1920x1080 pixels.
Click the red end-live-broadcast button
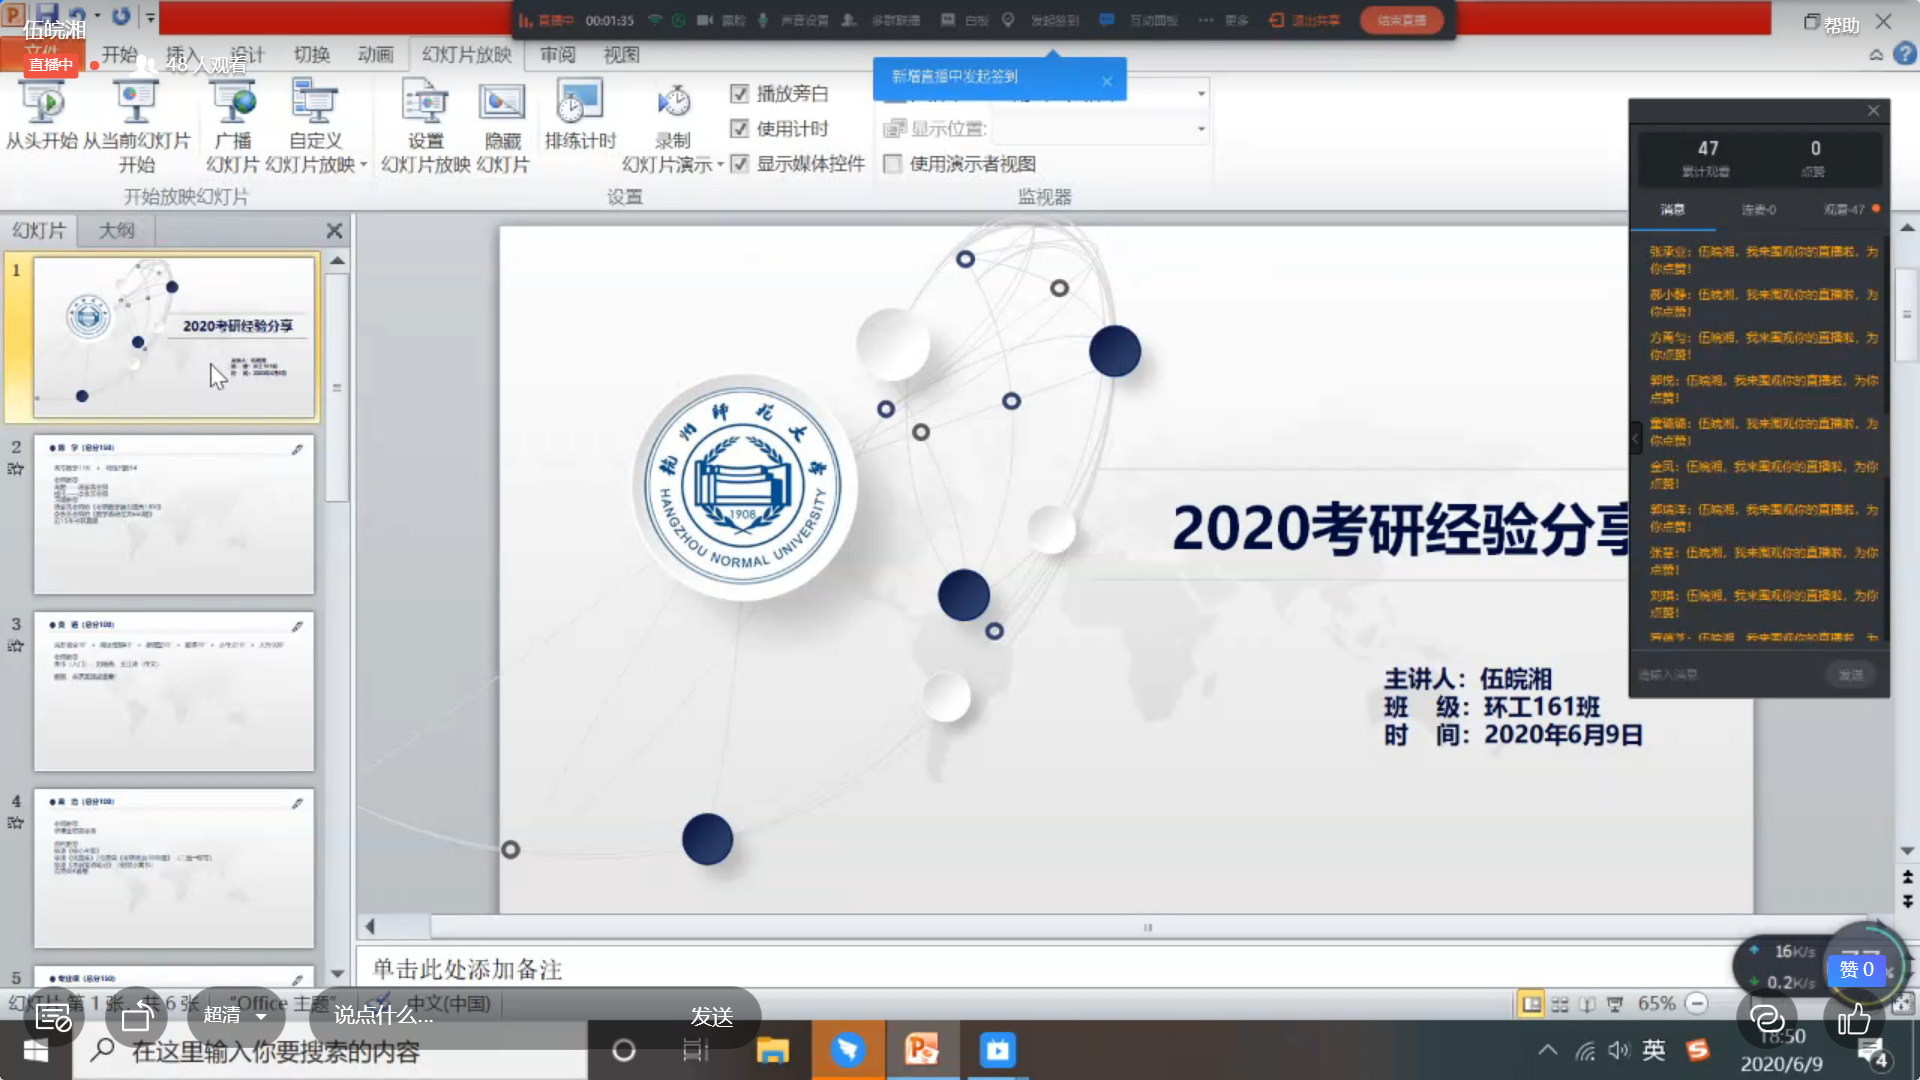coord(1401,20)
